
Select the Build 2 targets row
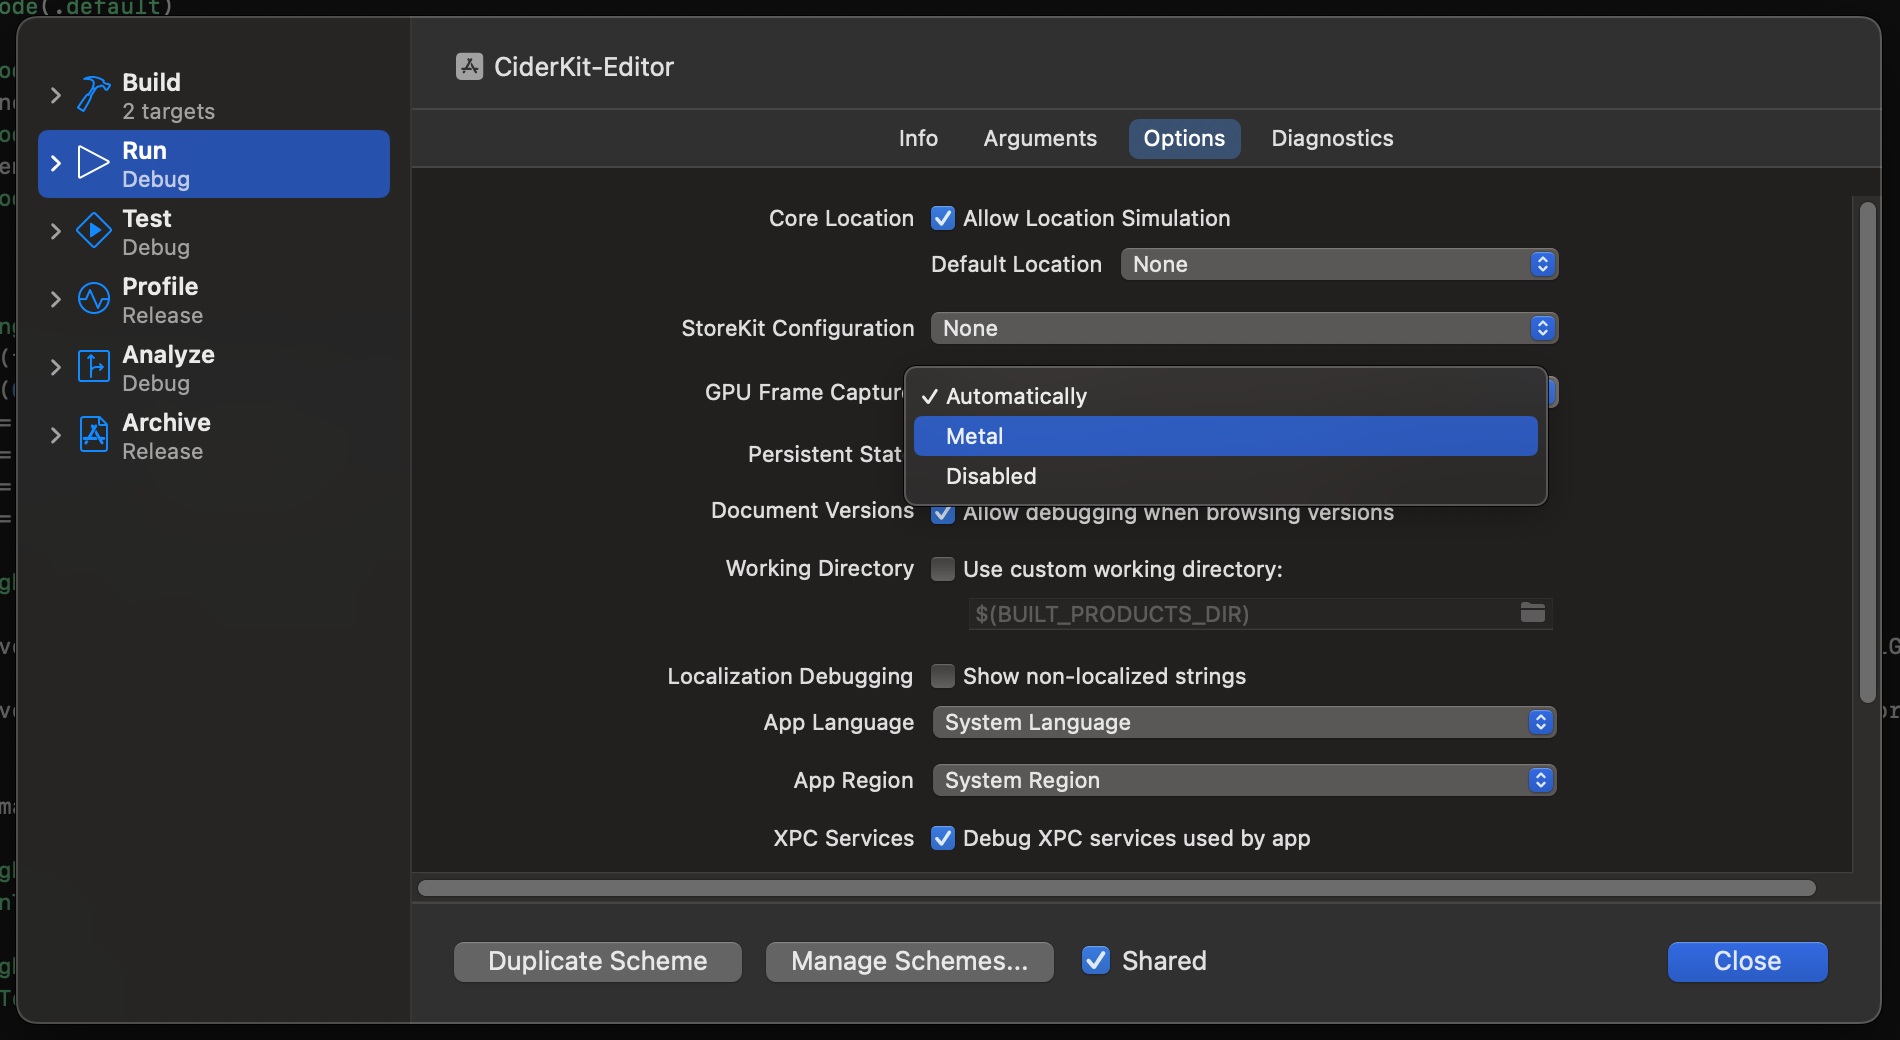point(214,96)
